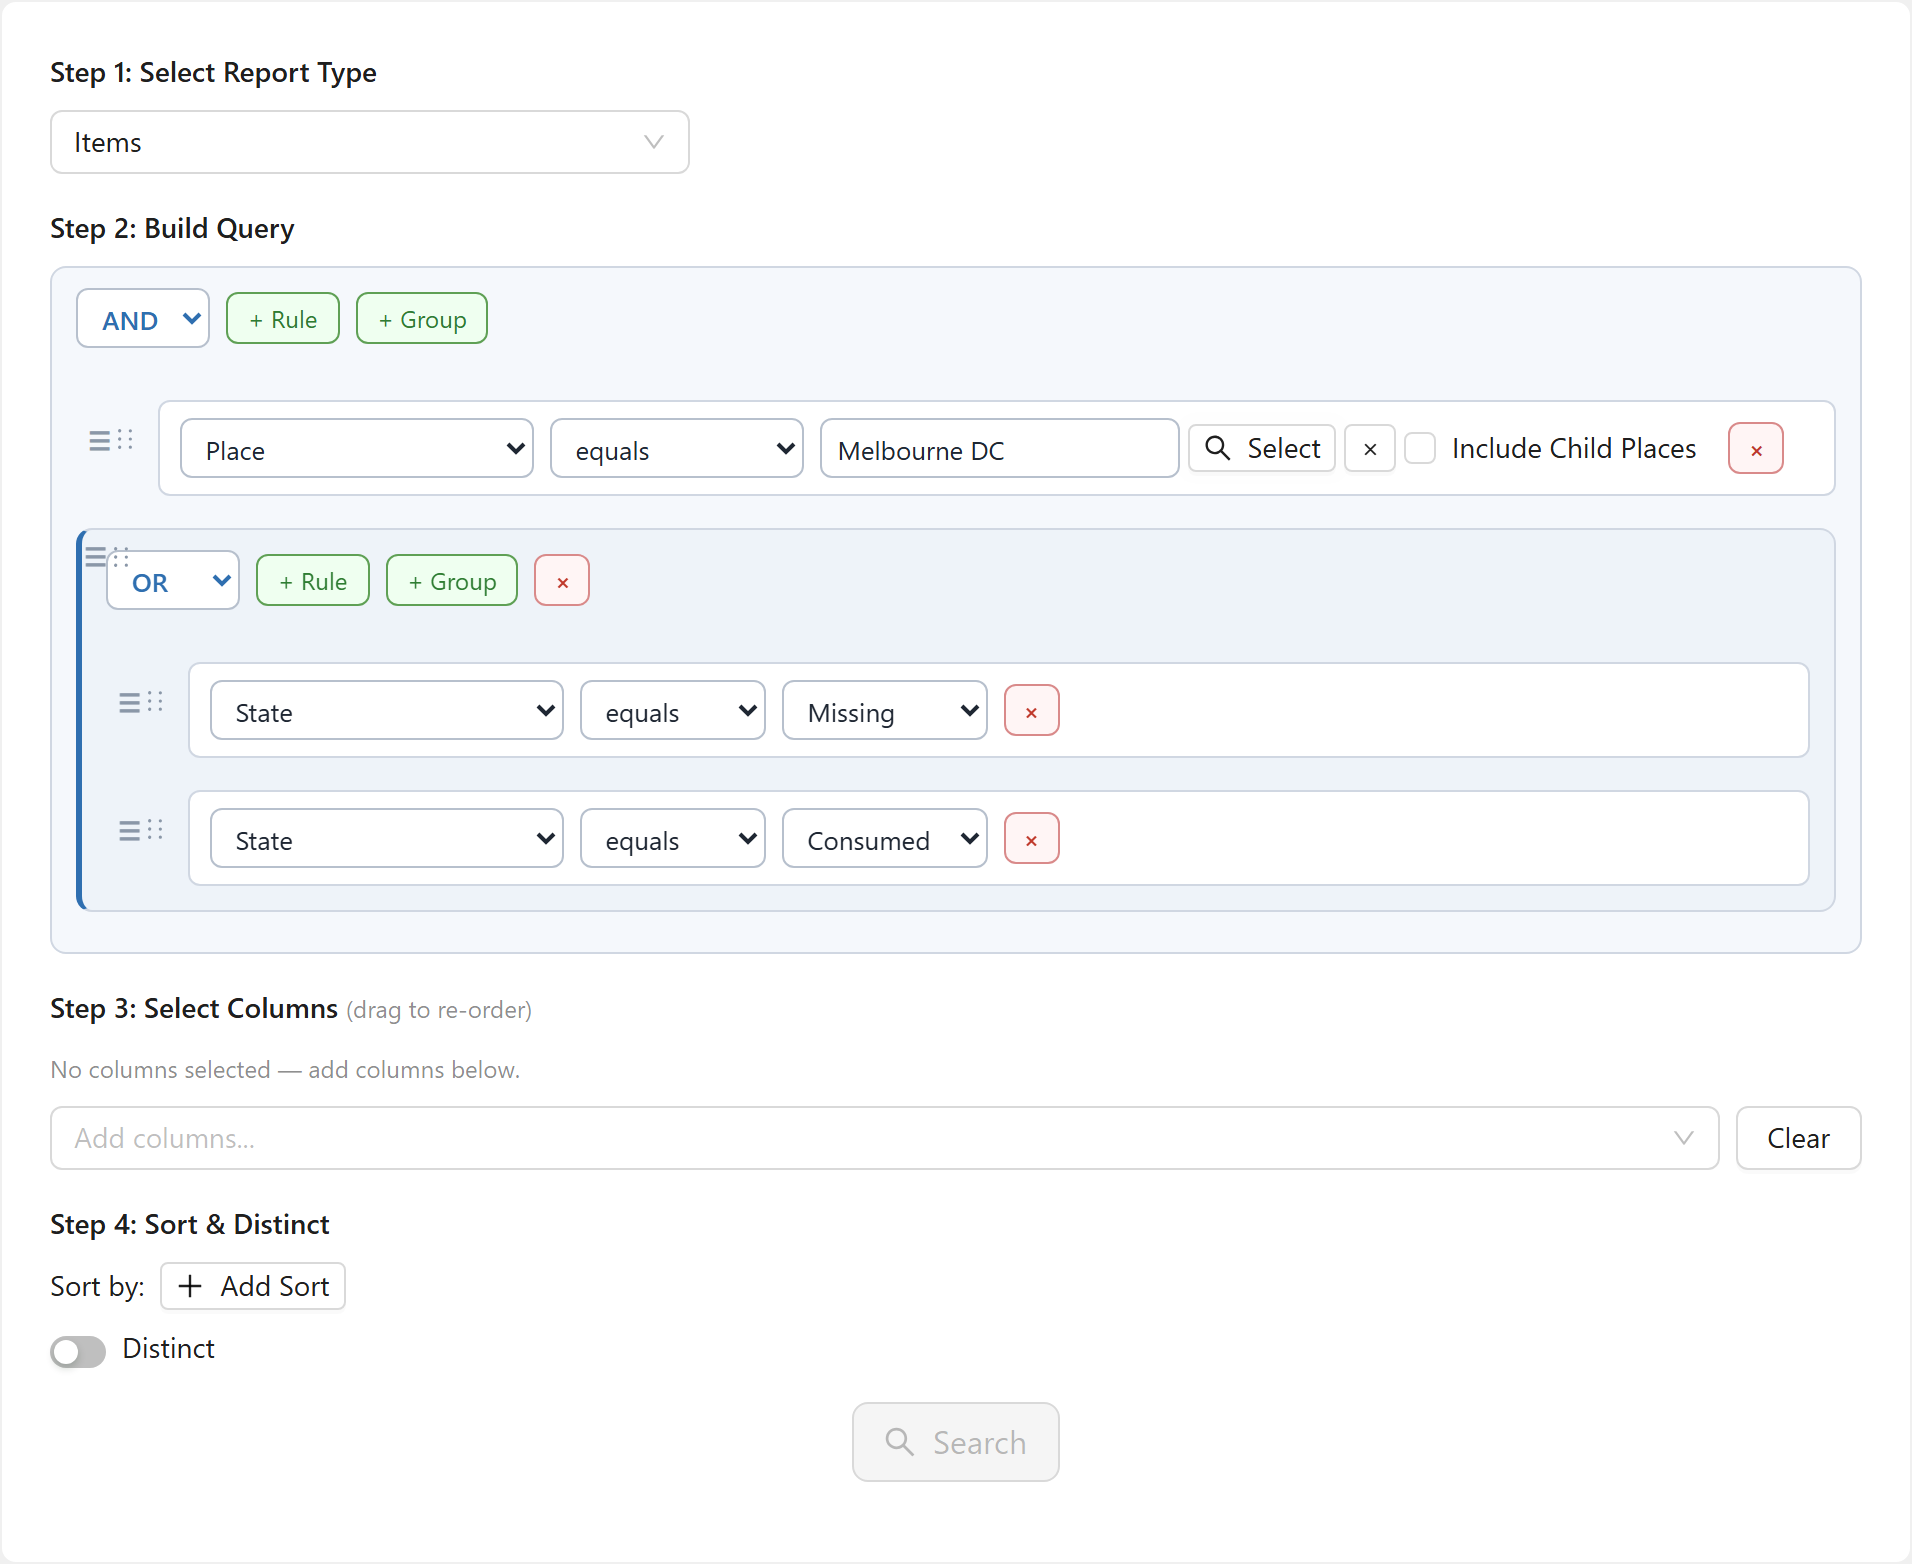This screenshot has width=1912, height=1564.
Task: Add a rule to the OR group
Action: coord(313,581)
